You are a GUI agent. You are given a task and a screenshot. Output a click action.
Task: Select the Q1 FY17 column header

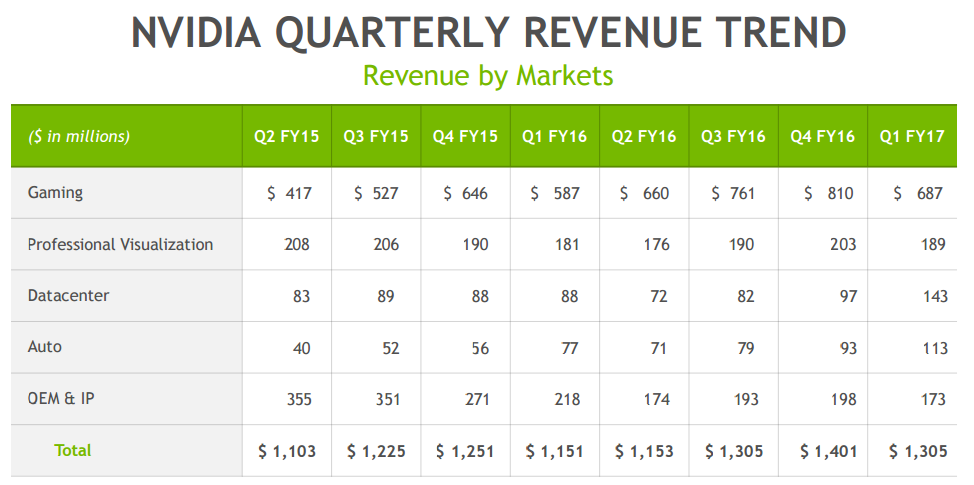(912, 136)
